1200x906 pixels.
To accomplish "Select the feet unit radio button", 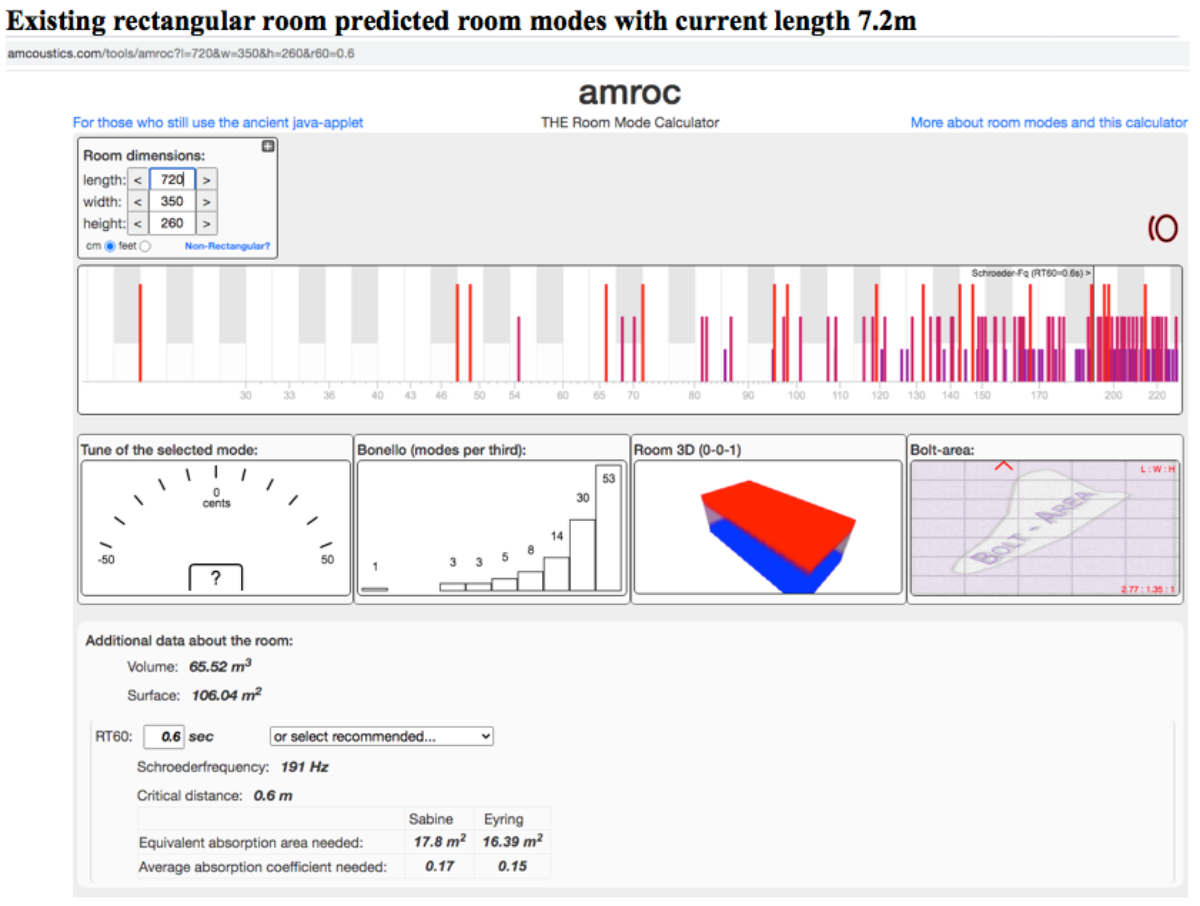I will coord(146,246).
